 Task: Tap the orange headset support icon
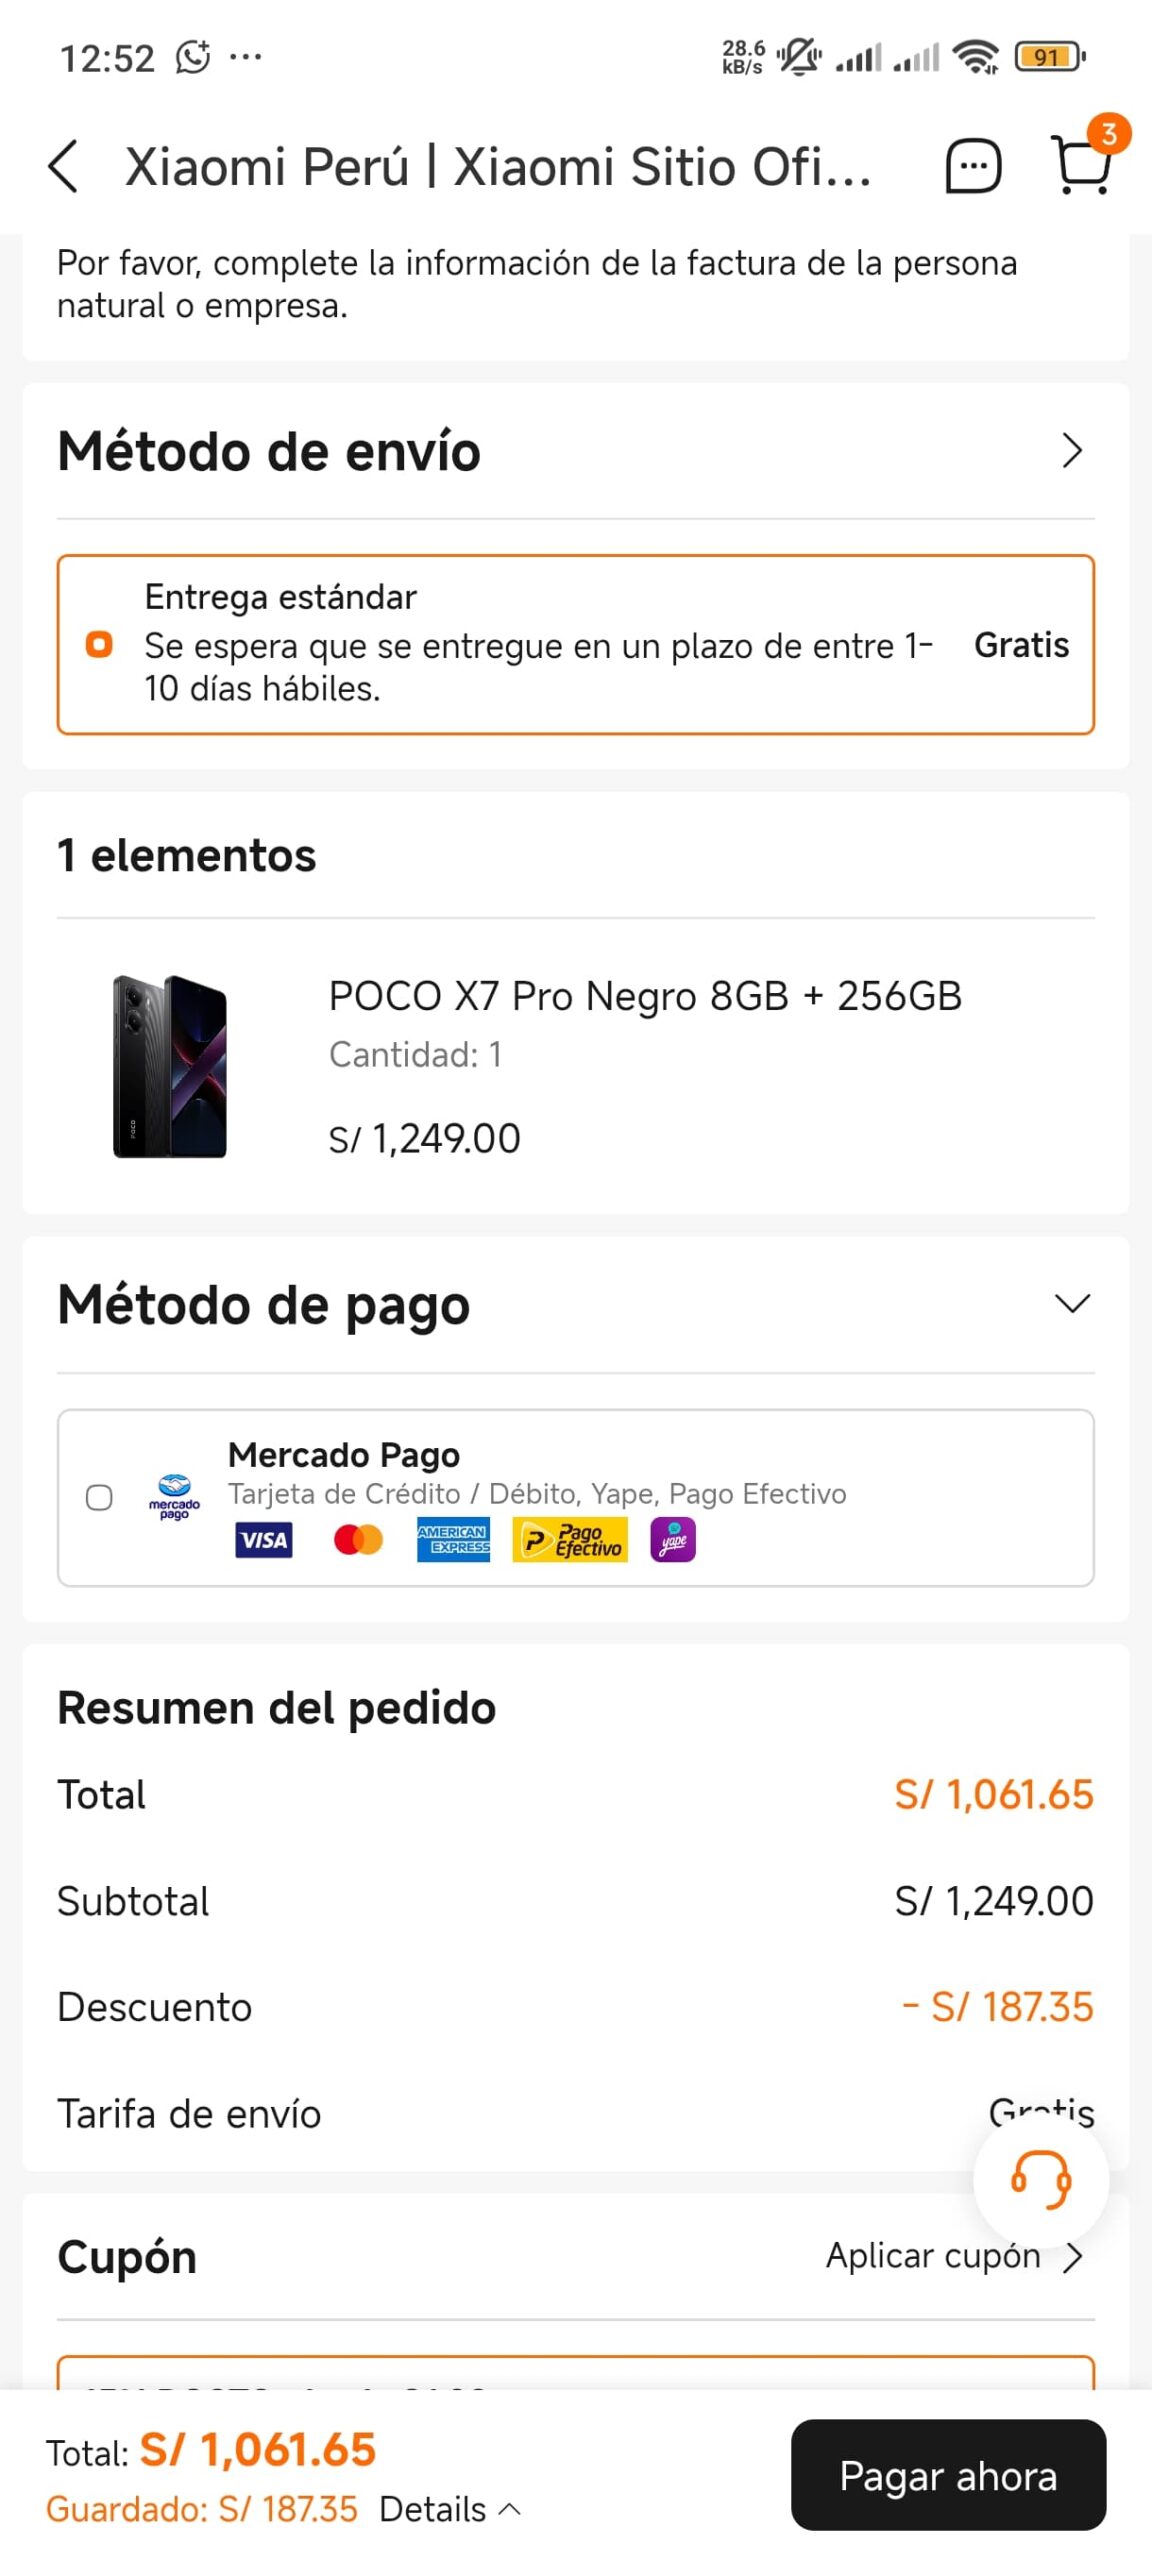point(1040,2180)
